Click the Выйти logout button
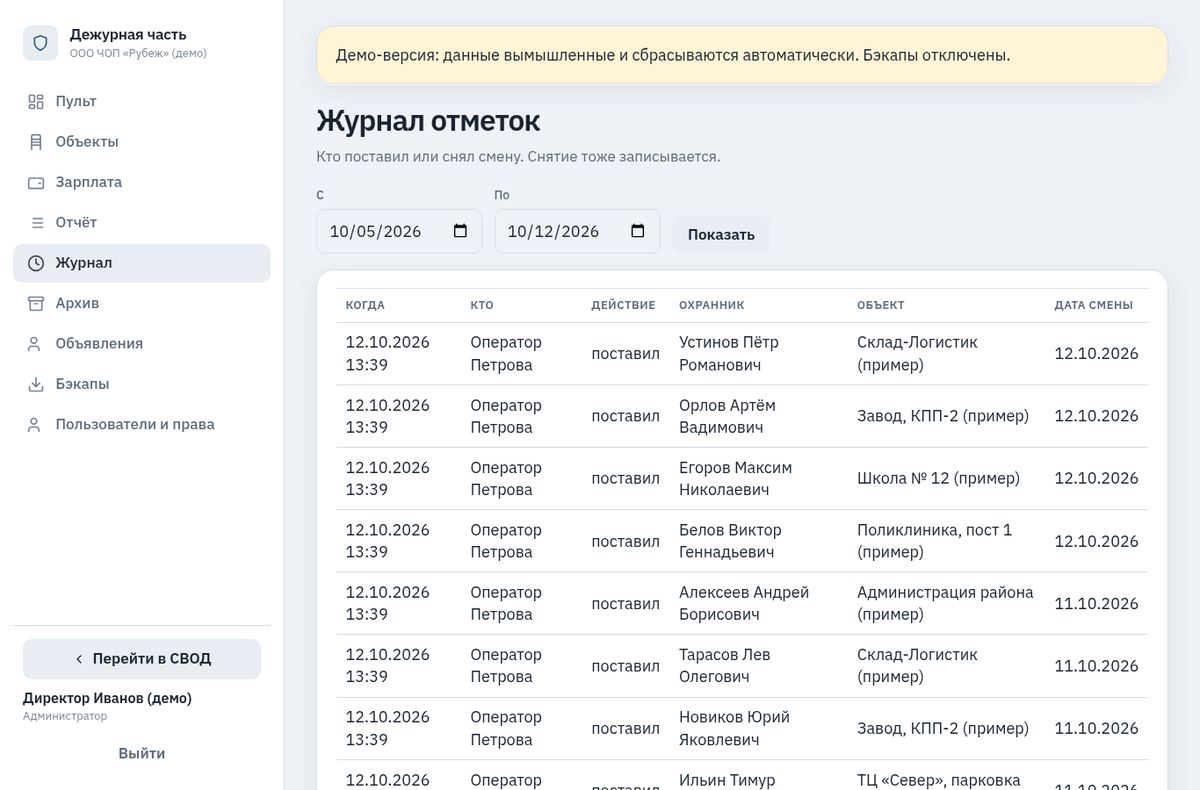Image resolution: width=1200 pixels, height=790 pixels. (142, 753)
